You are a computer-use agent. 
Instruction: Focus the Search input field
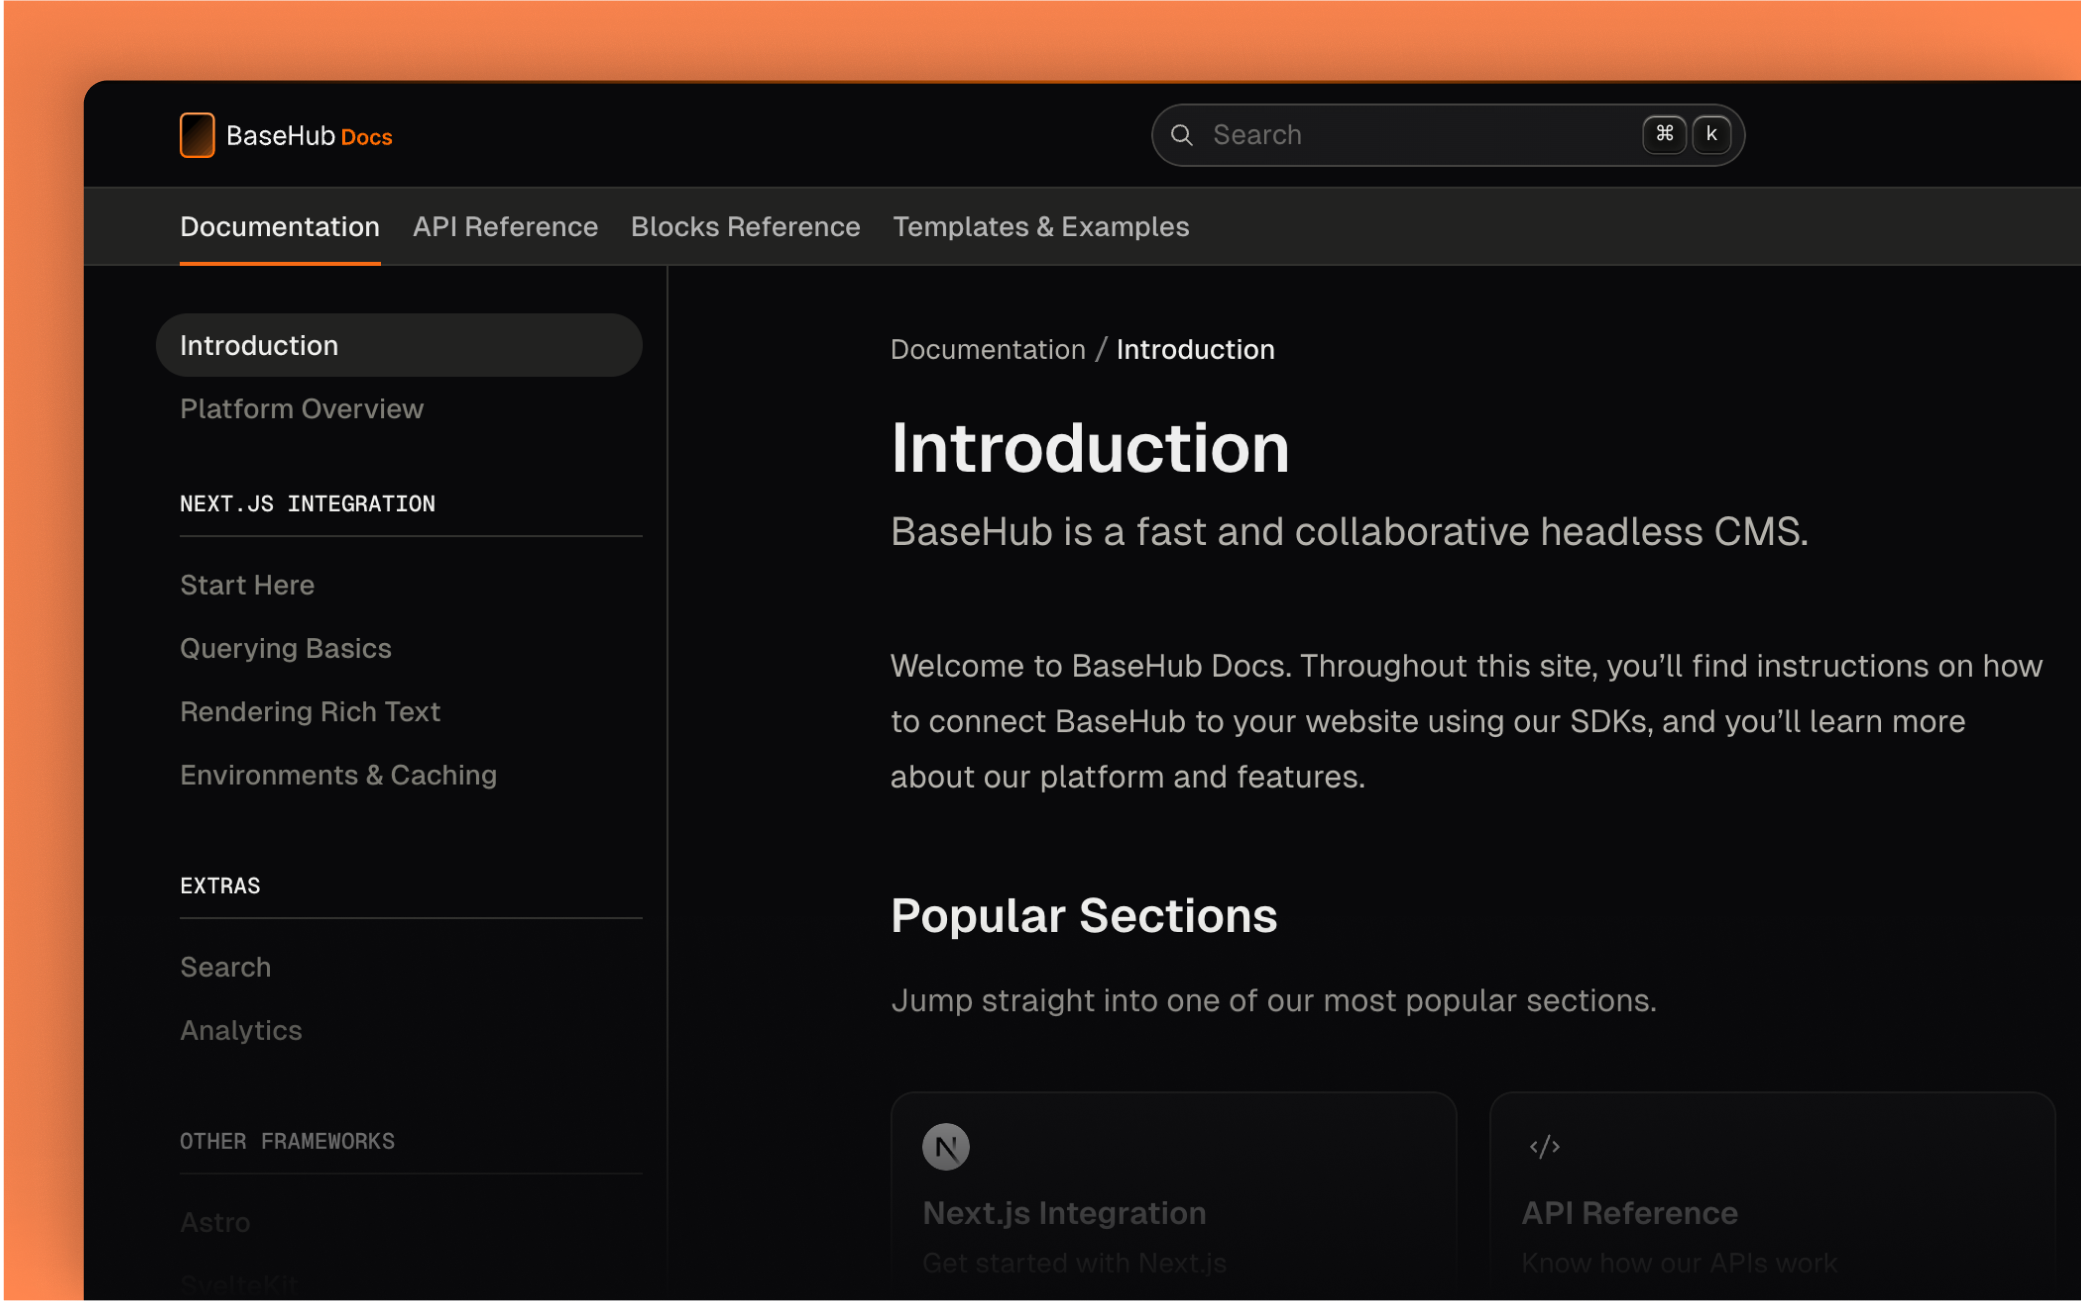point(1447,135)
